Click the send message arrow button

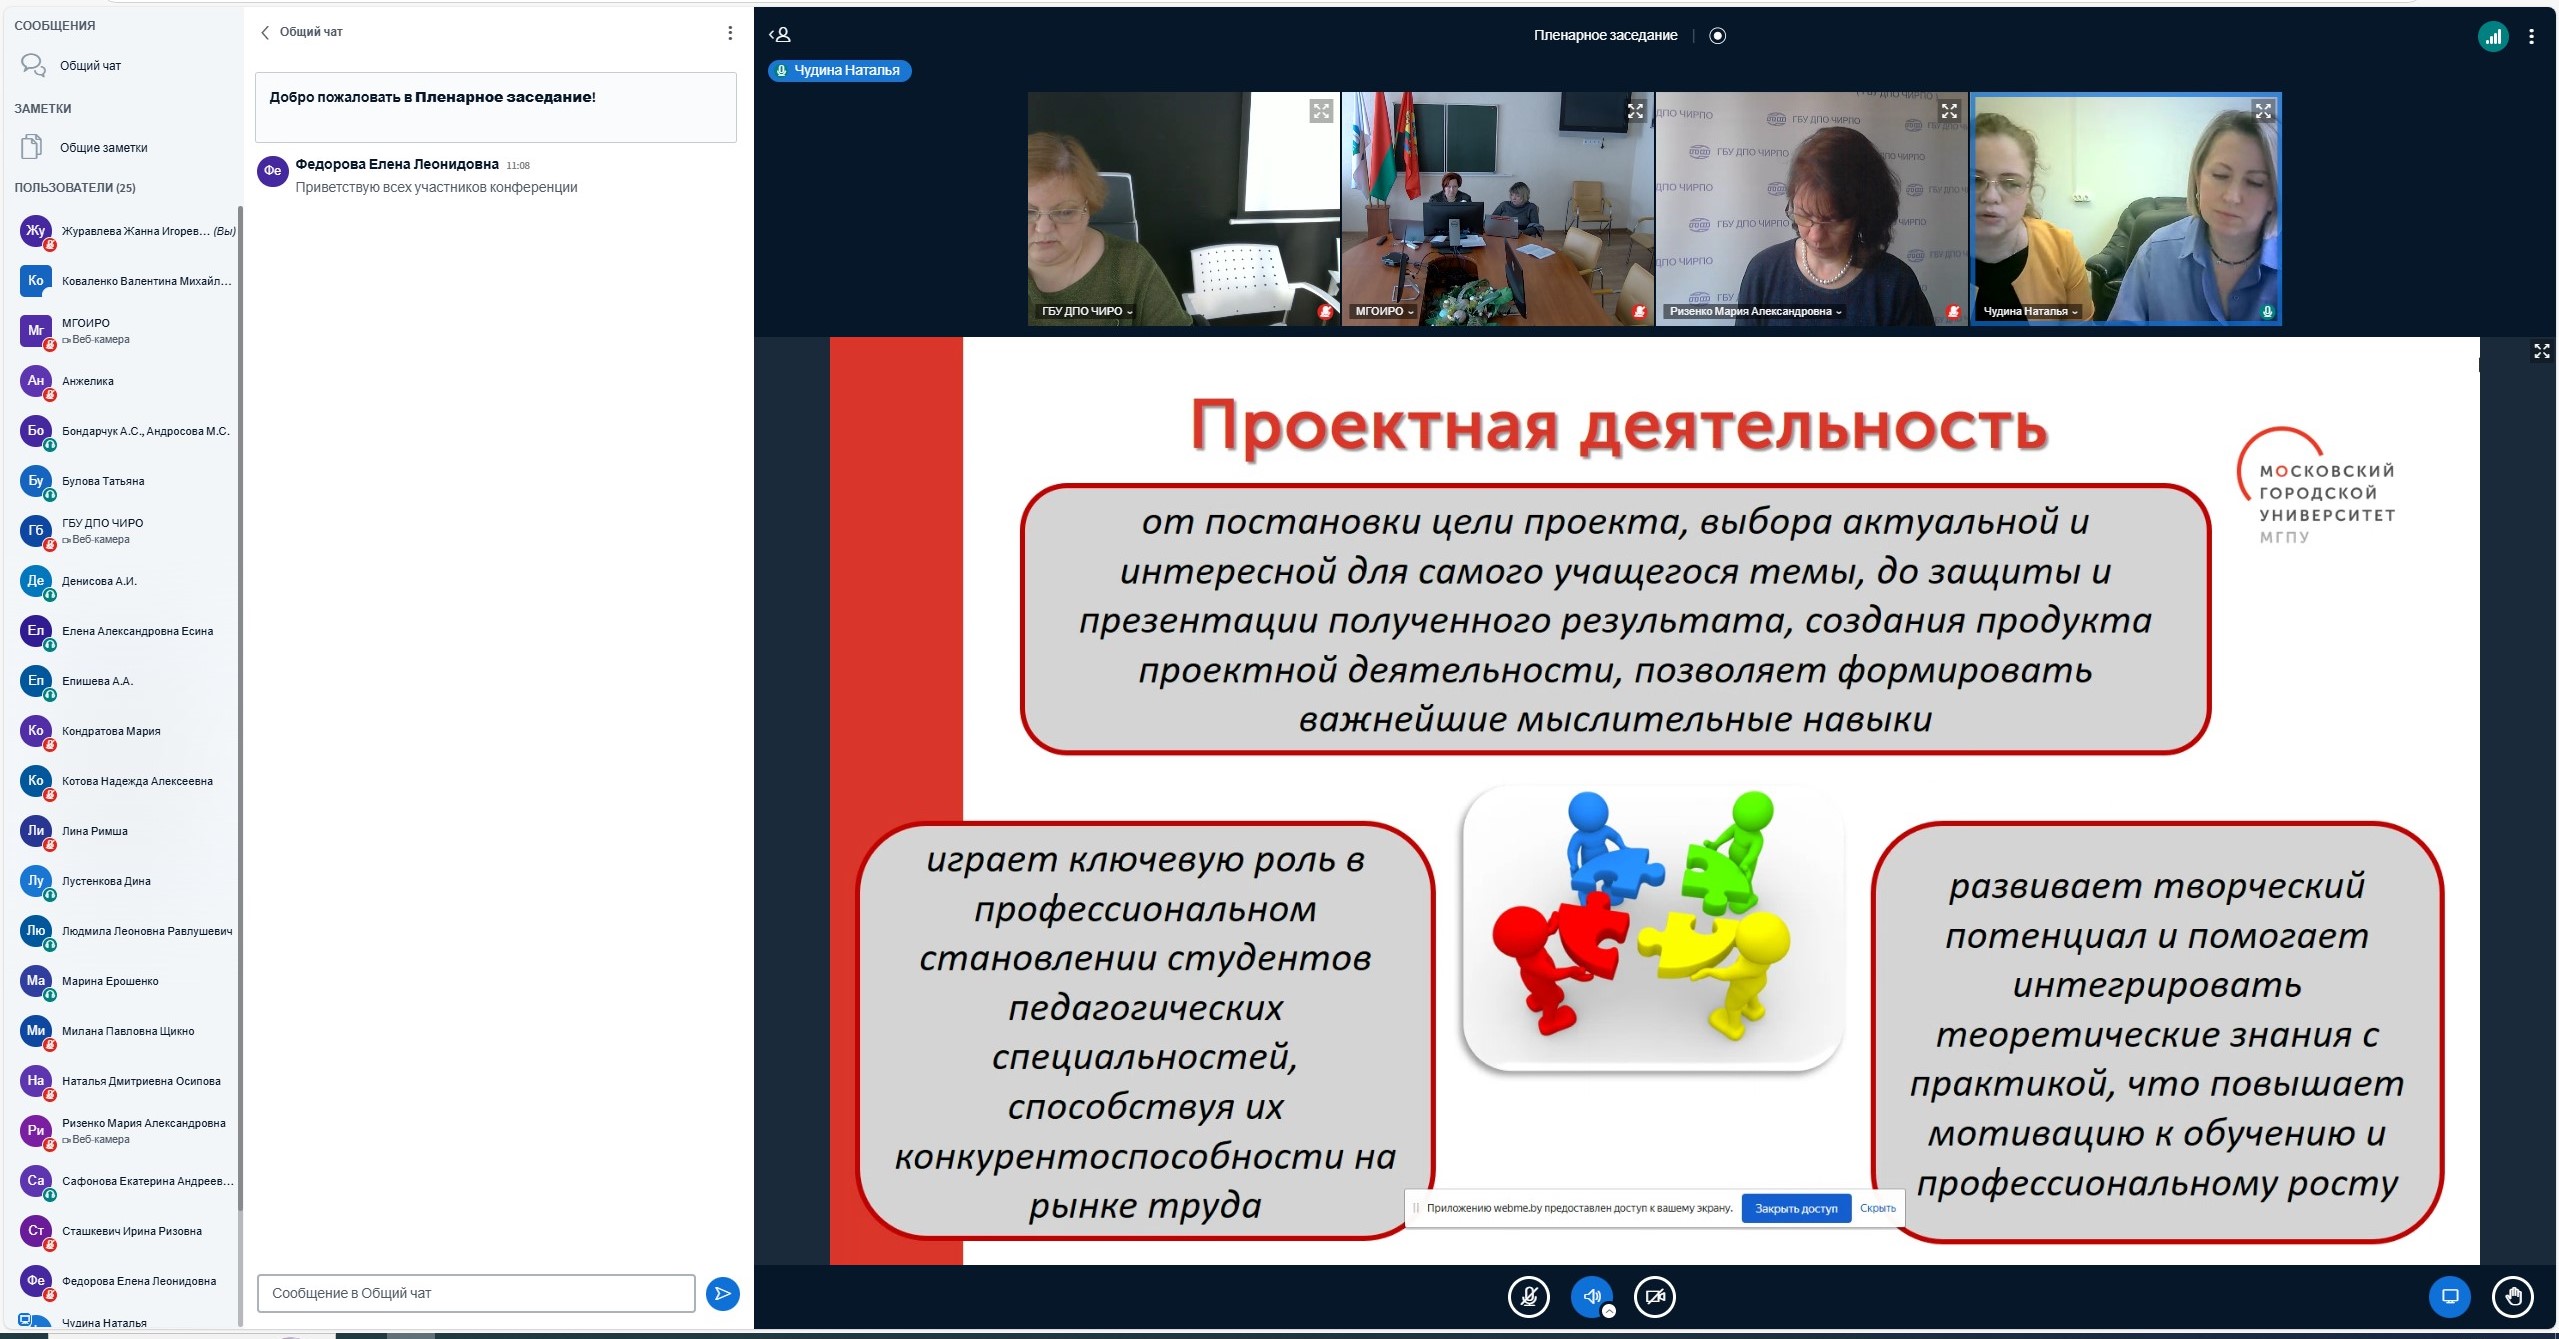click(722, 1293)
